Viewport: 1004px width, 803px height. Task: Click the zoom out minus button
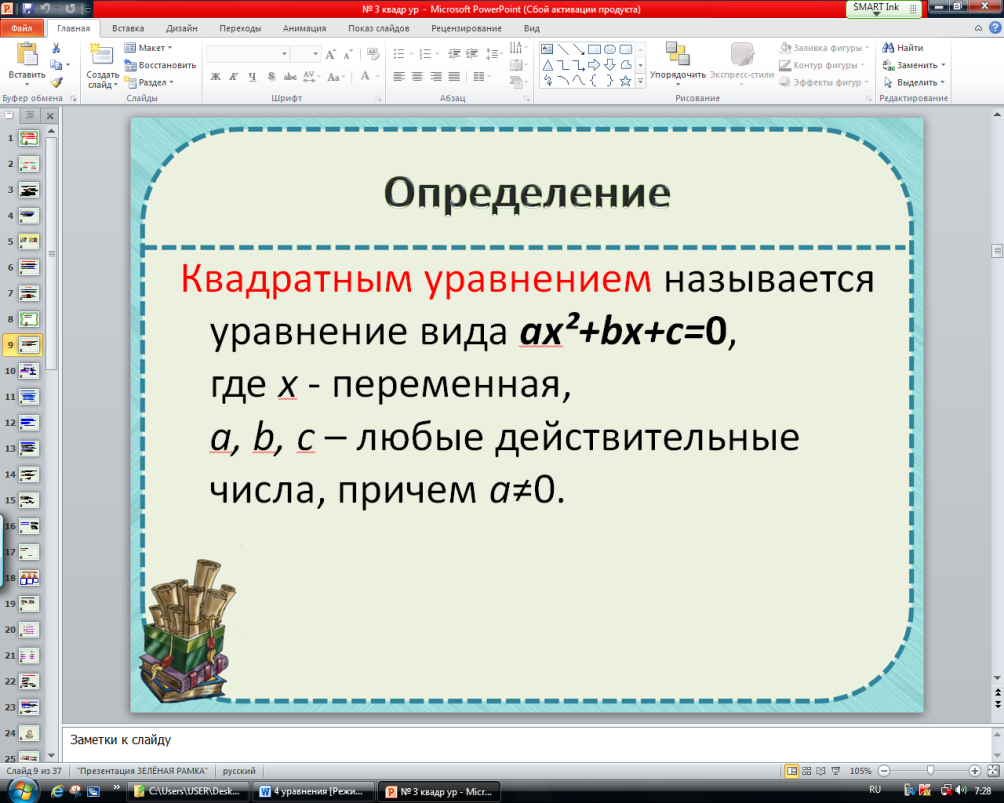pos(884,771)
